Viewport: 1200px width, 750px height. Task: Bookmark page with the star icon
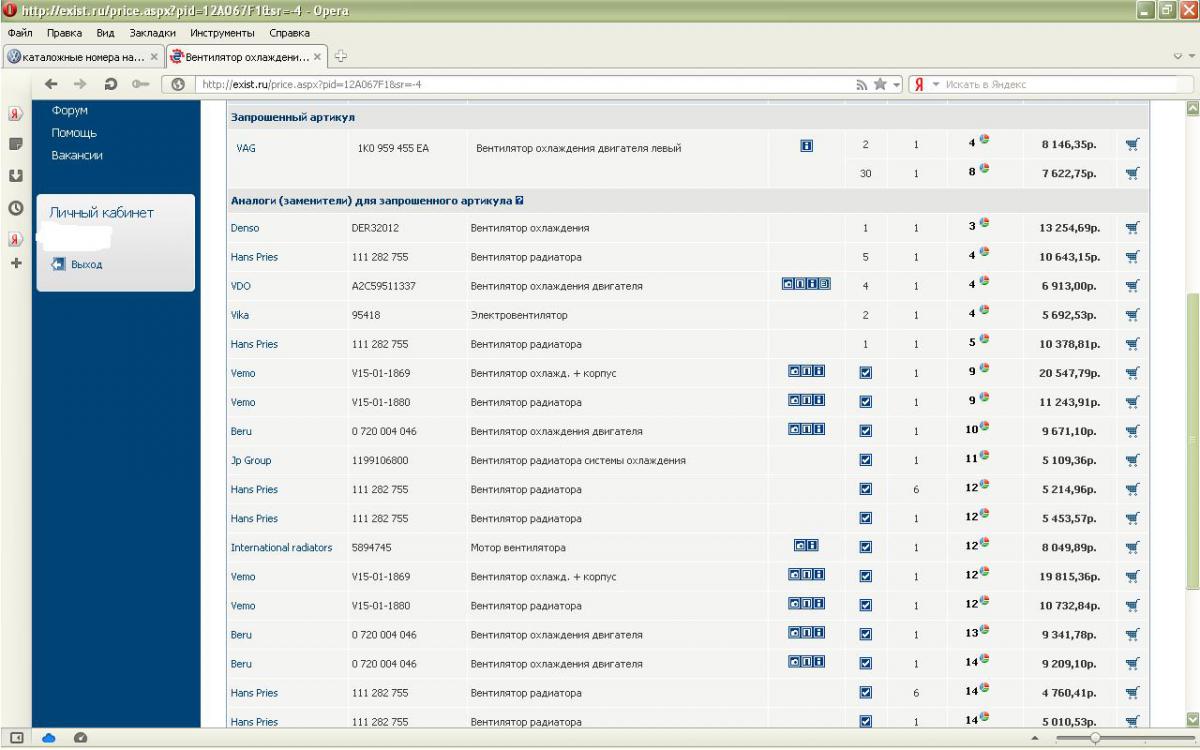pos(880,85)
